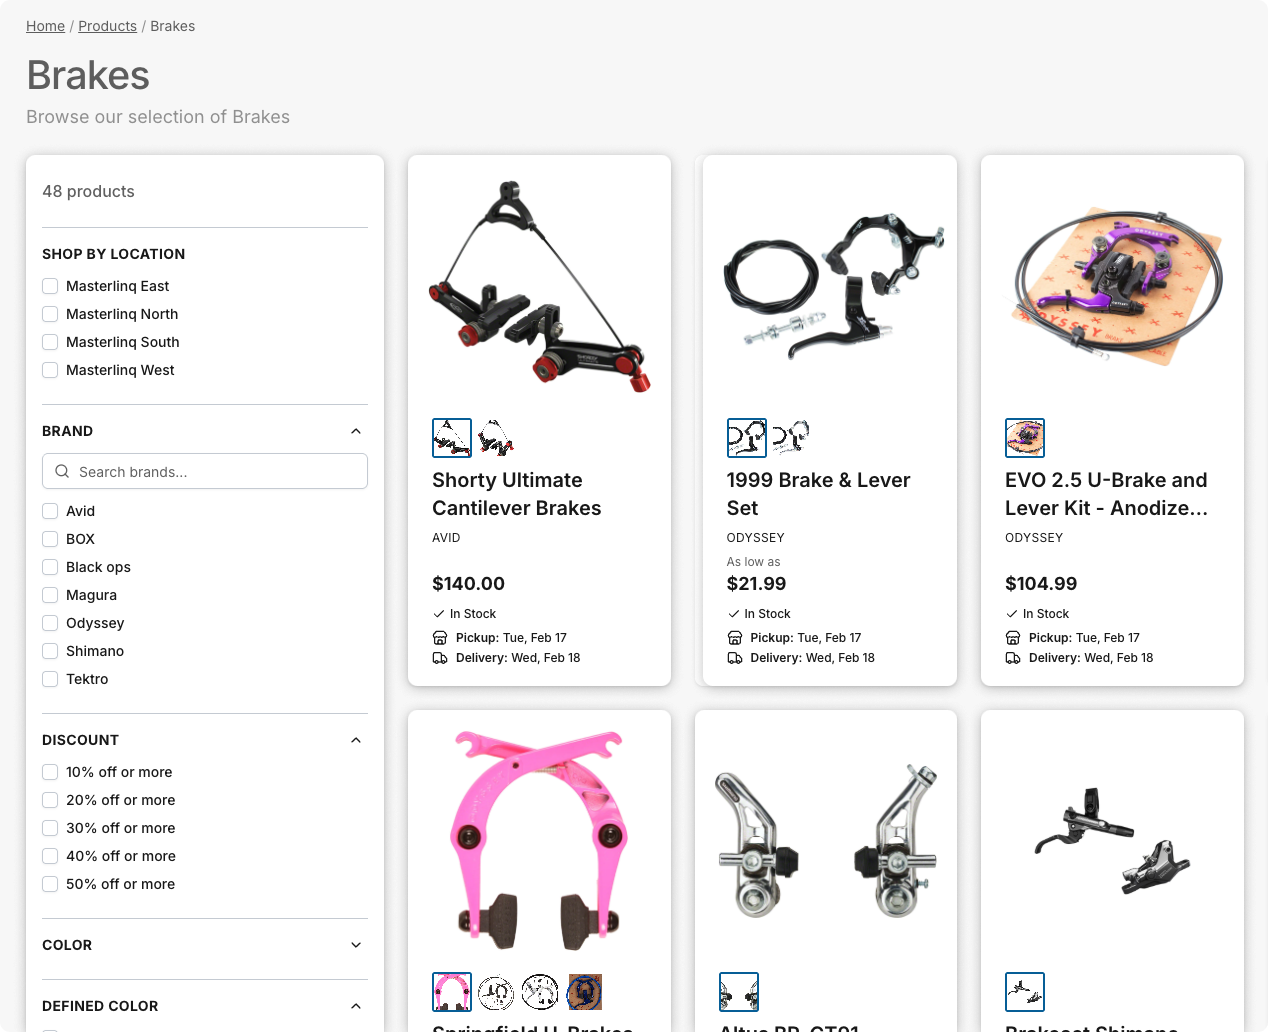
Task: Focus the Search brands input field
Action: [x=205, y=471]
